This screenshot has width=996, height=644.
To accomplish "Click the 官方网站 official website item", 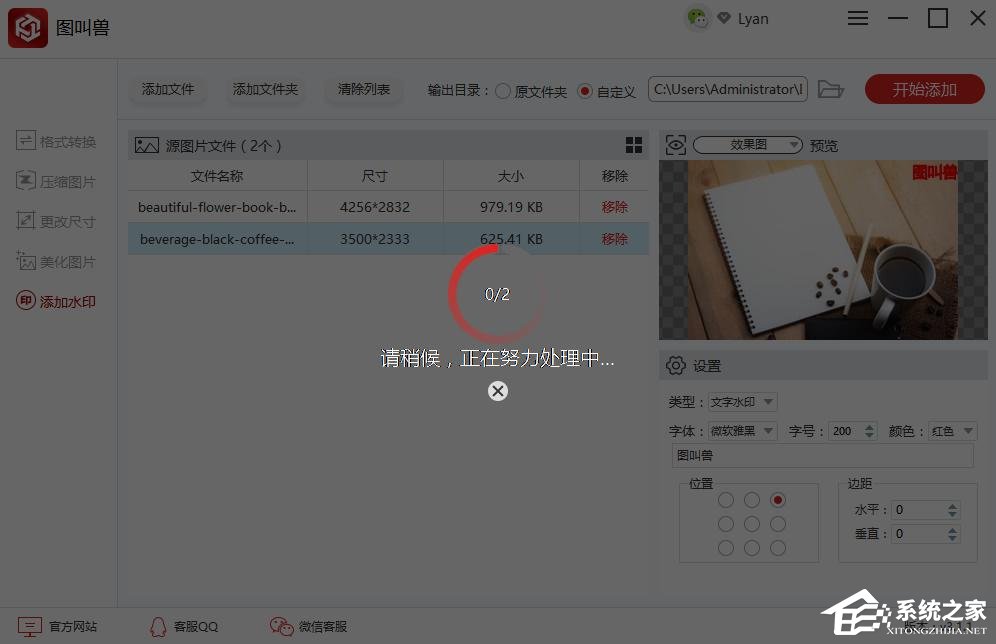I will (62, 626).
